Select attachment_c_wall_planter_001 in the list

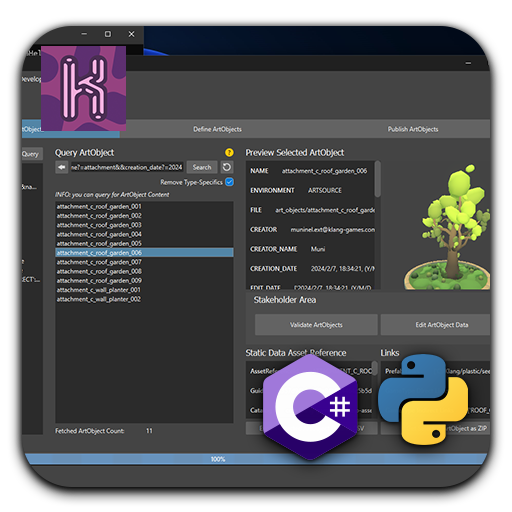click(144, 290)
